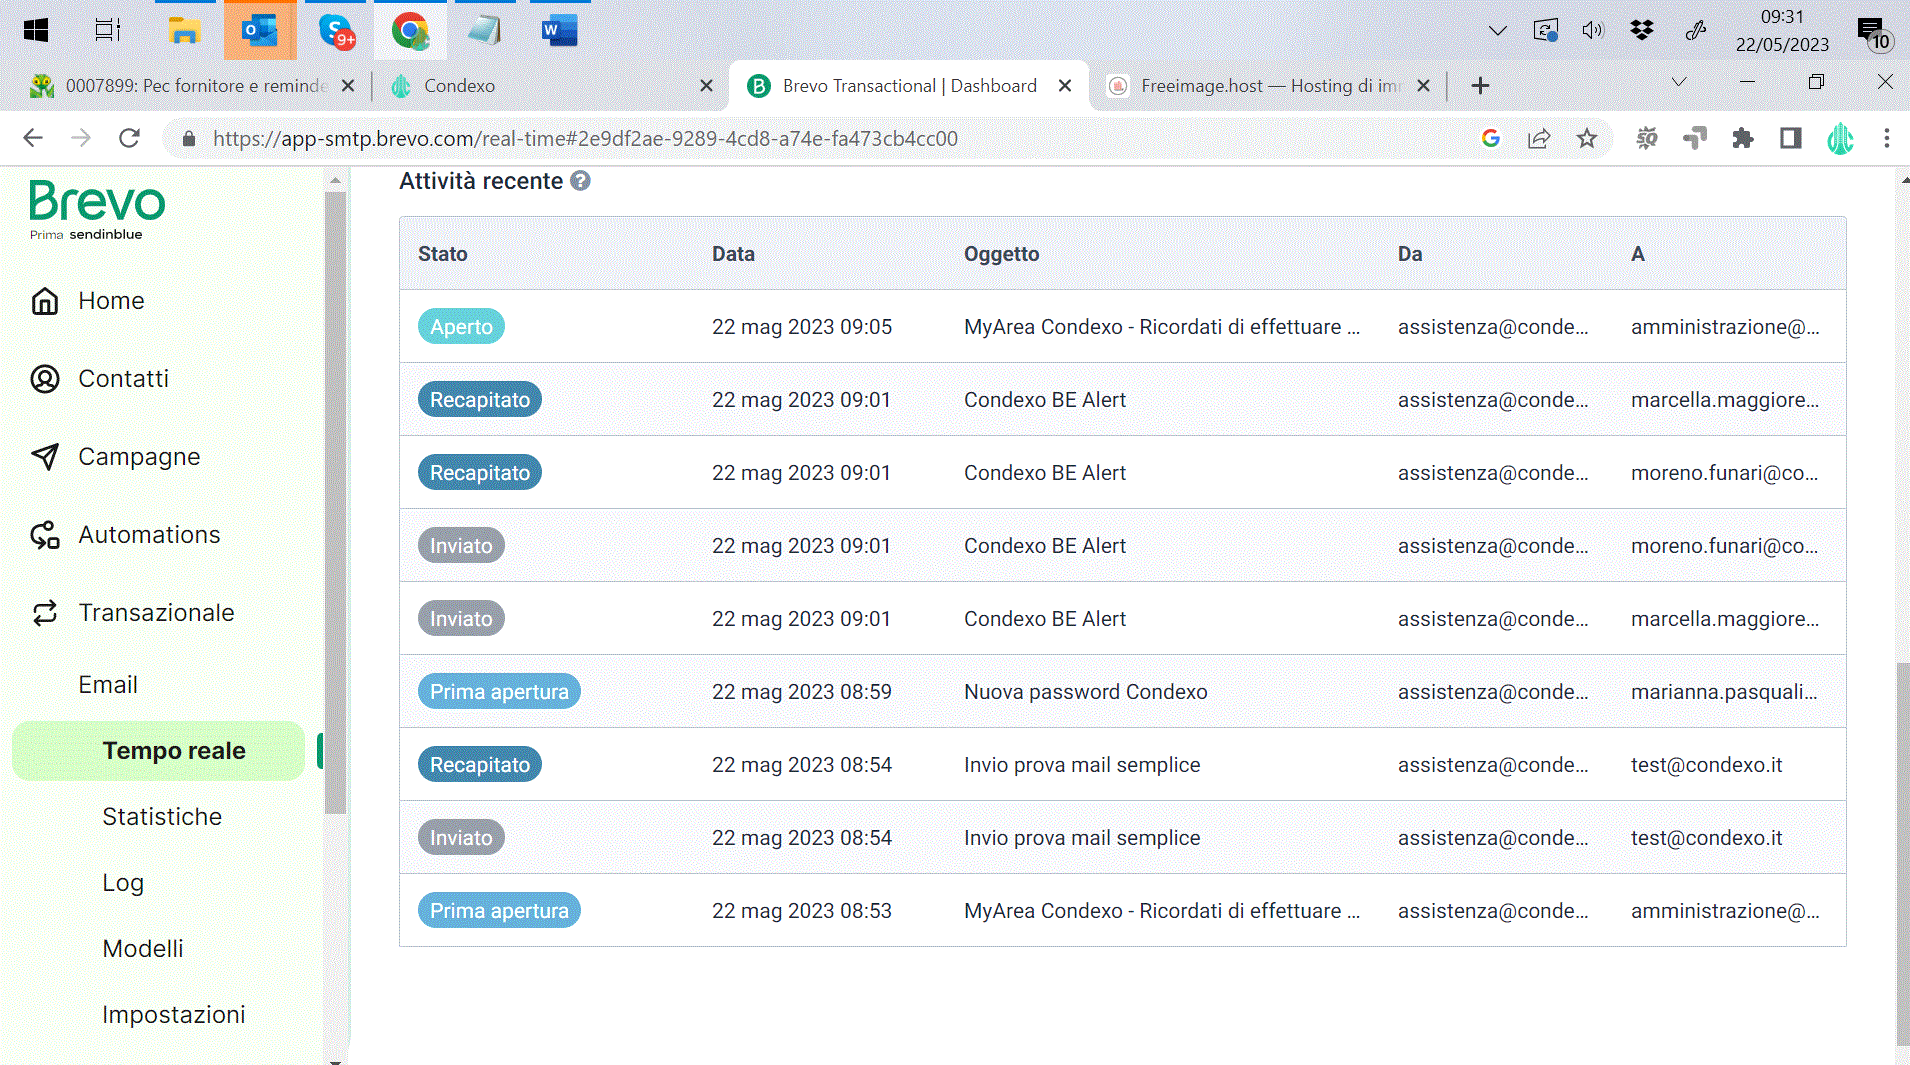Reload the current browser page

[x=129, y=138]
